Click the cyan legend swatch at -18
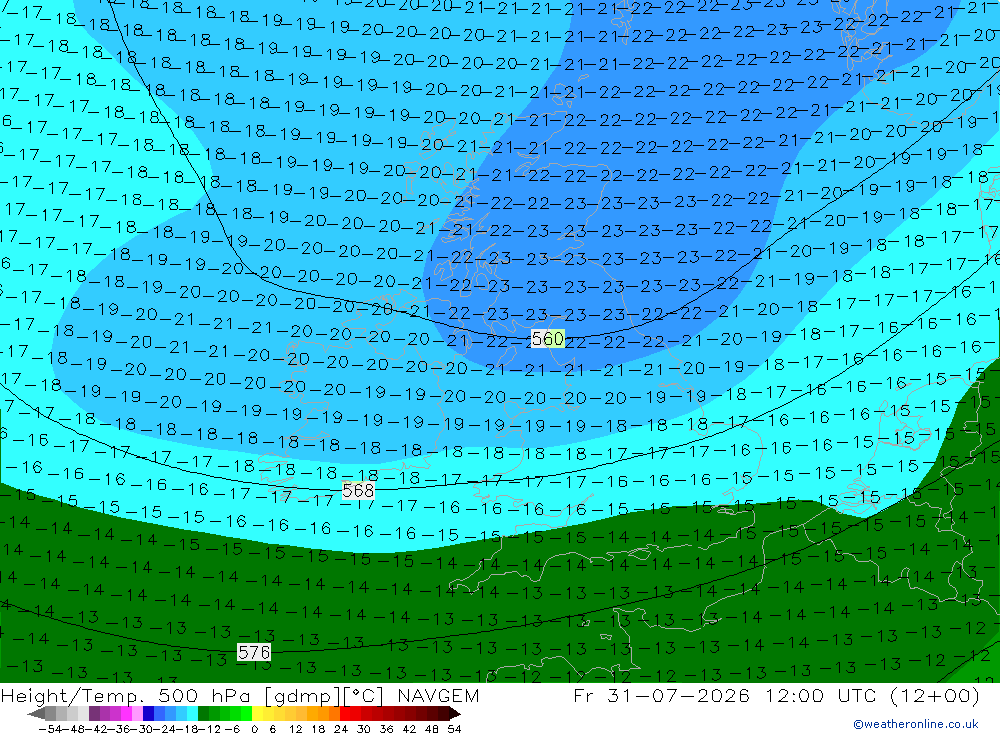The height and width of the screenshot is (733, 1000). click(x=192, y=714)
